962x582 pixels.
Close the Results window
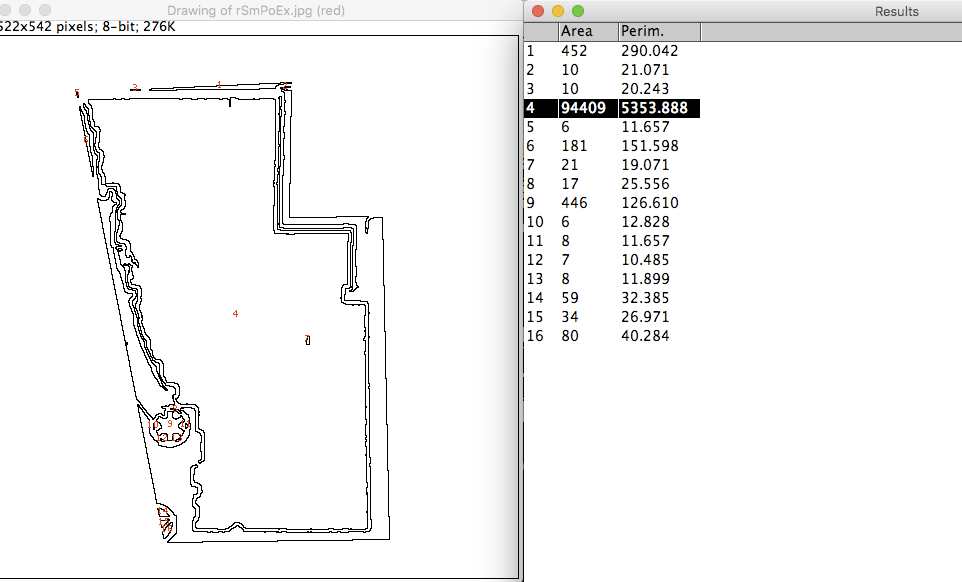(538, 11)
